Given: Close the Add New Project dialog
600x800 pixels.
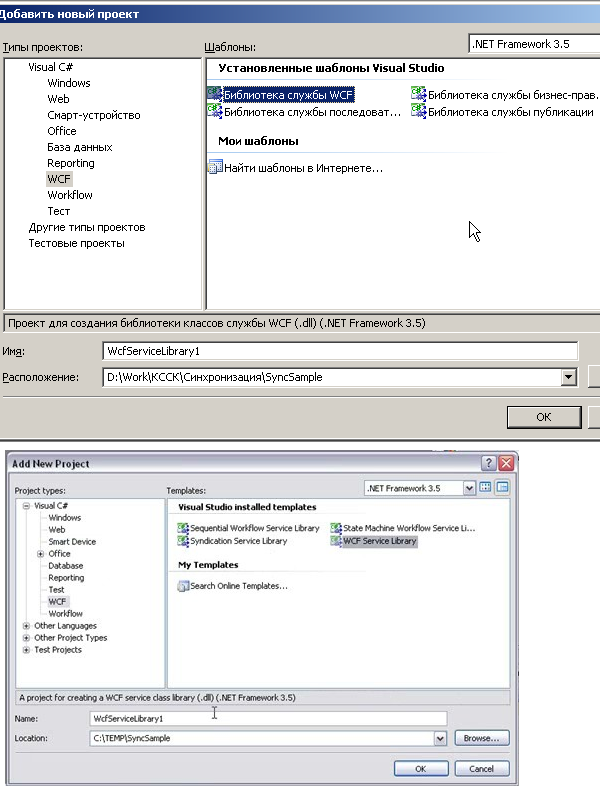Looking at the screenshot, I should [506, 463].
